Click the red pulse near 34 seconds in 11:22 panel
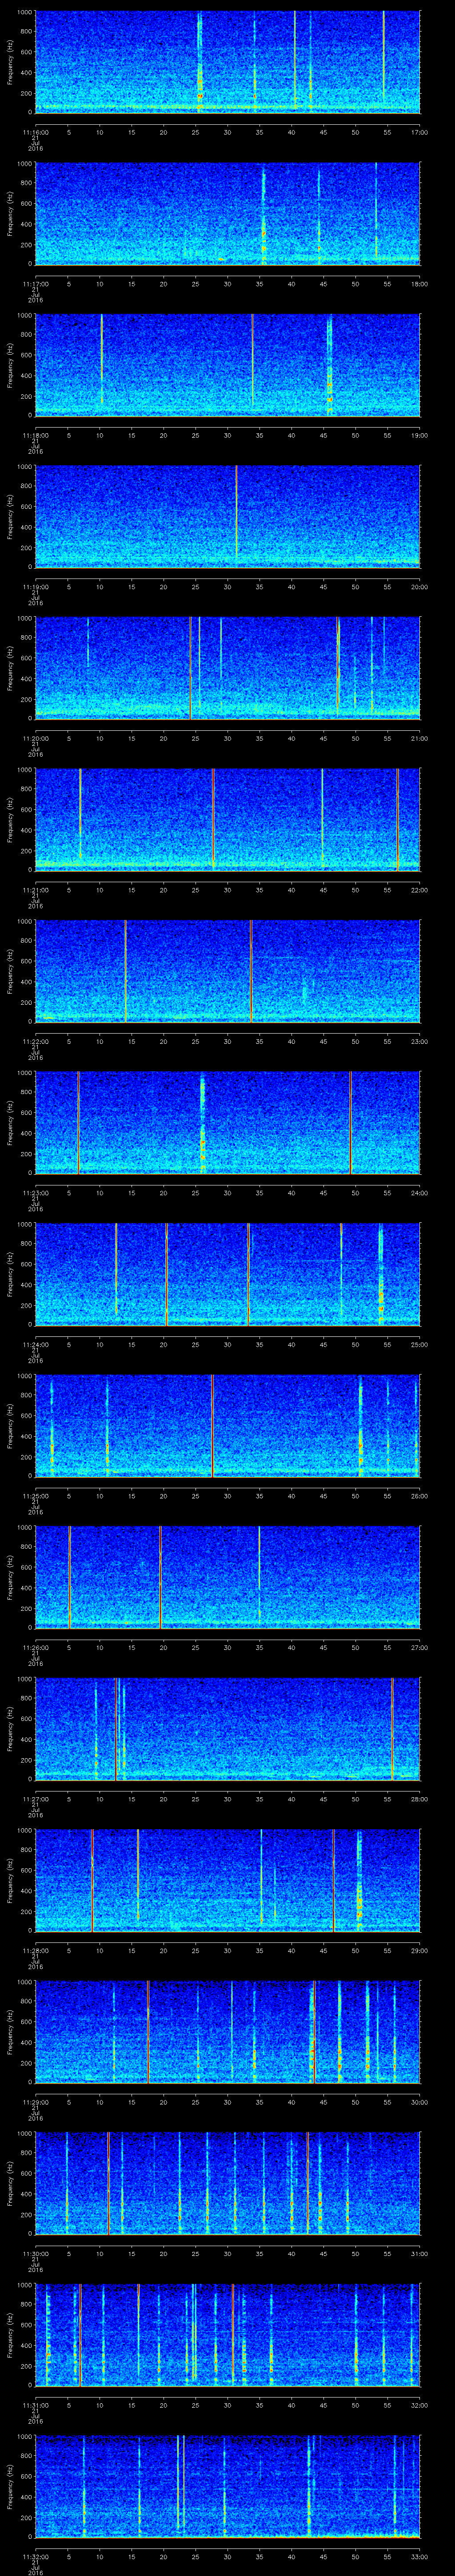Screen dimensions: 455x2576 click(251, 971)
